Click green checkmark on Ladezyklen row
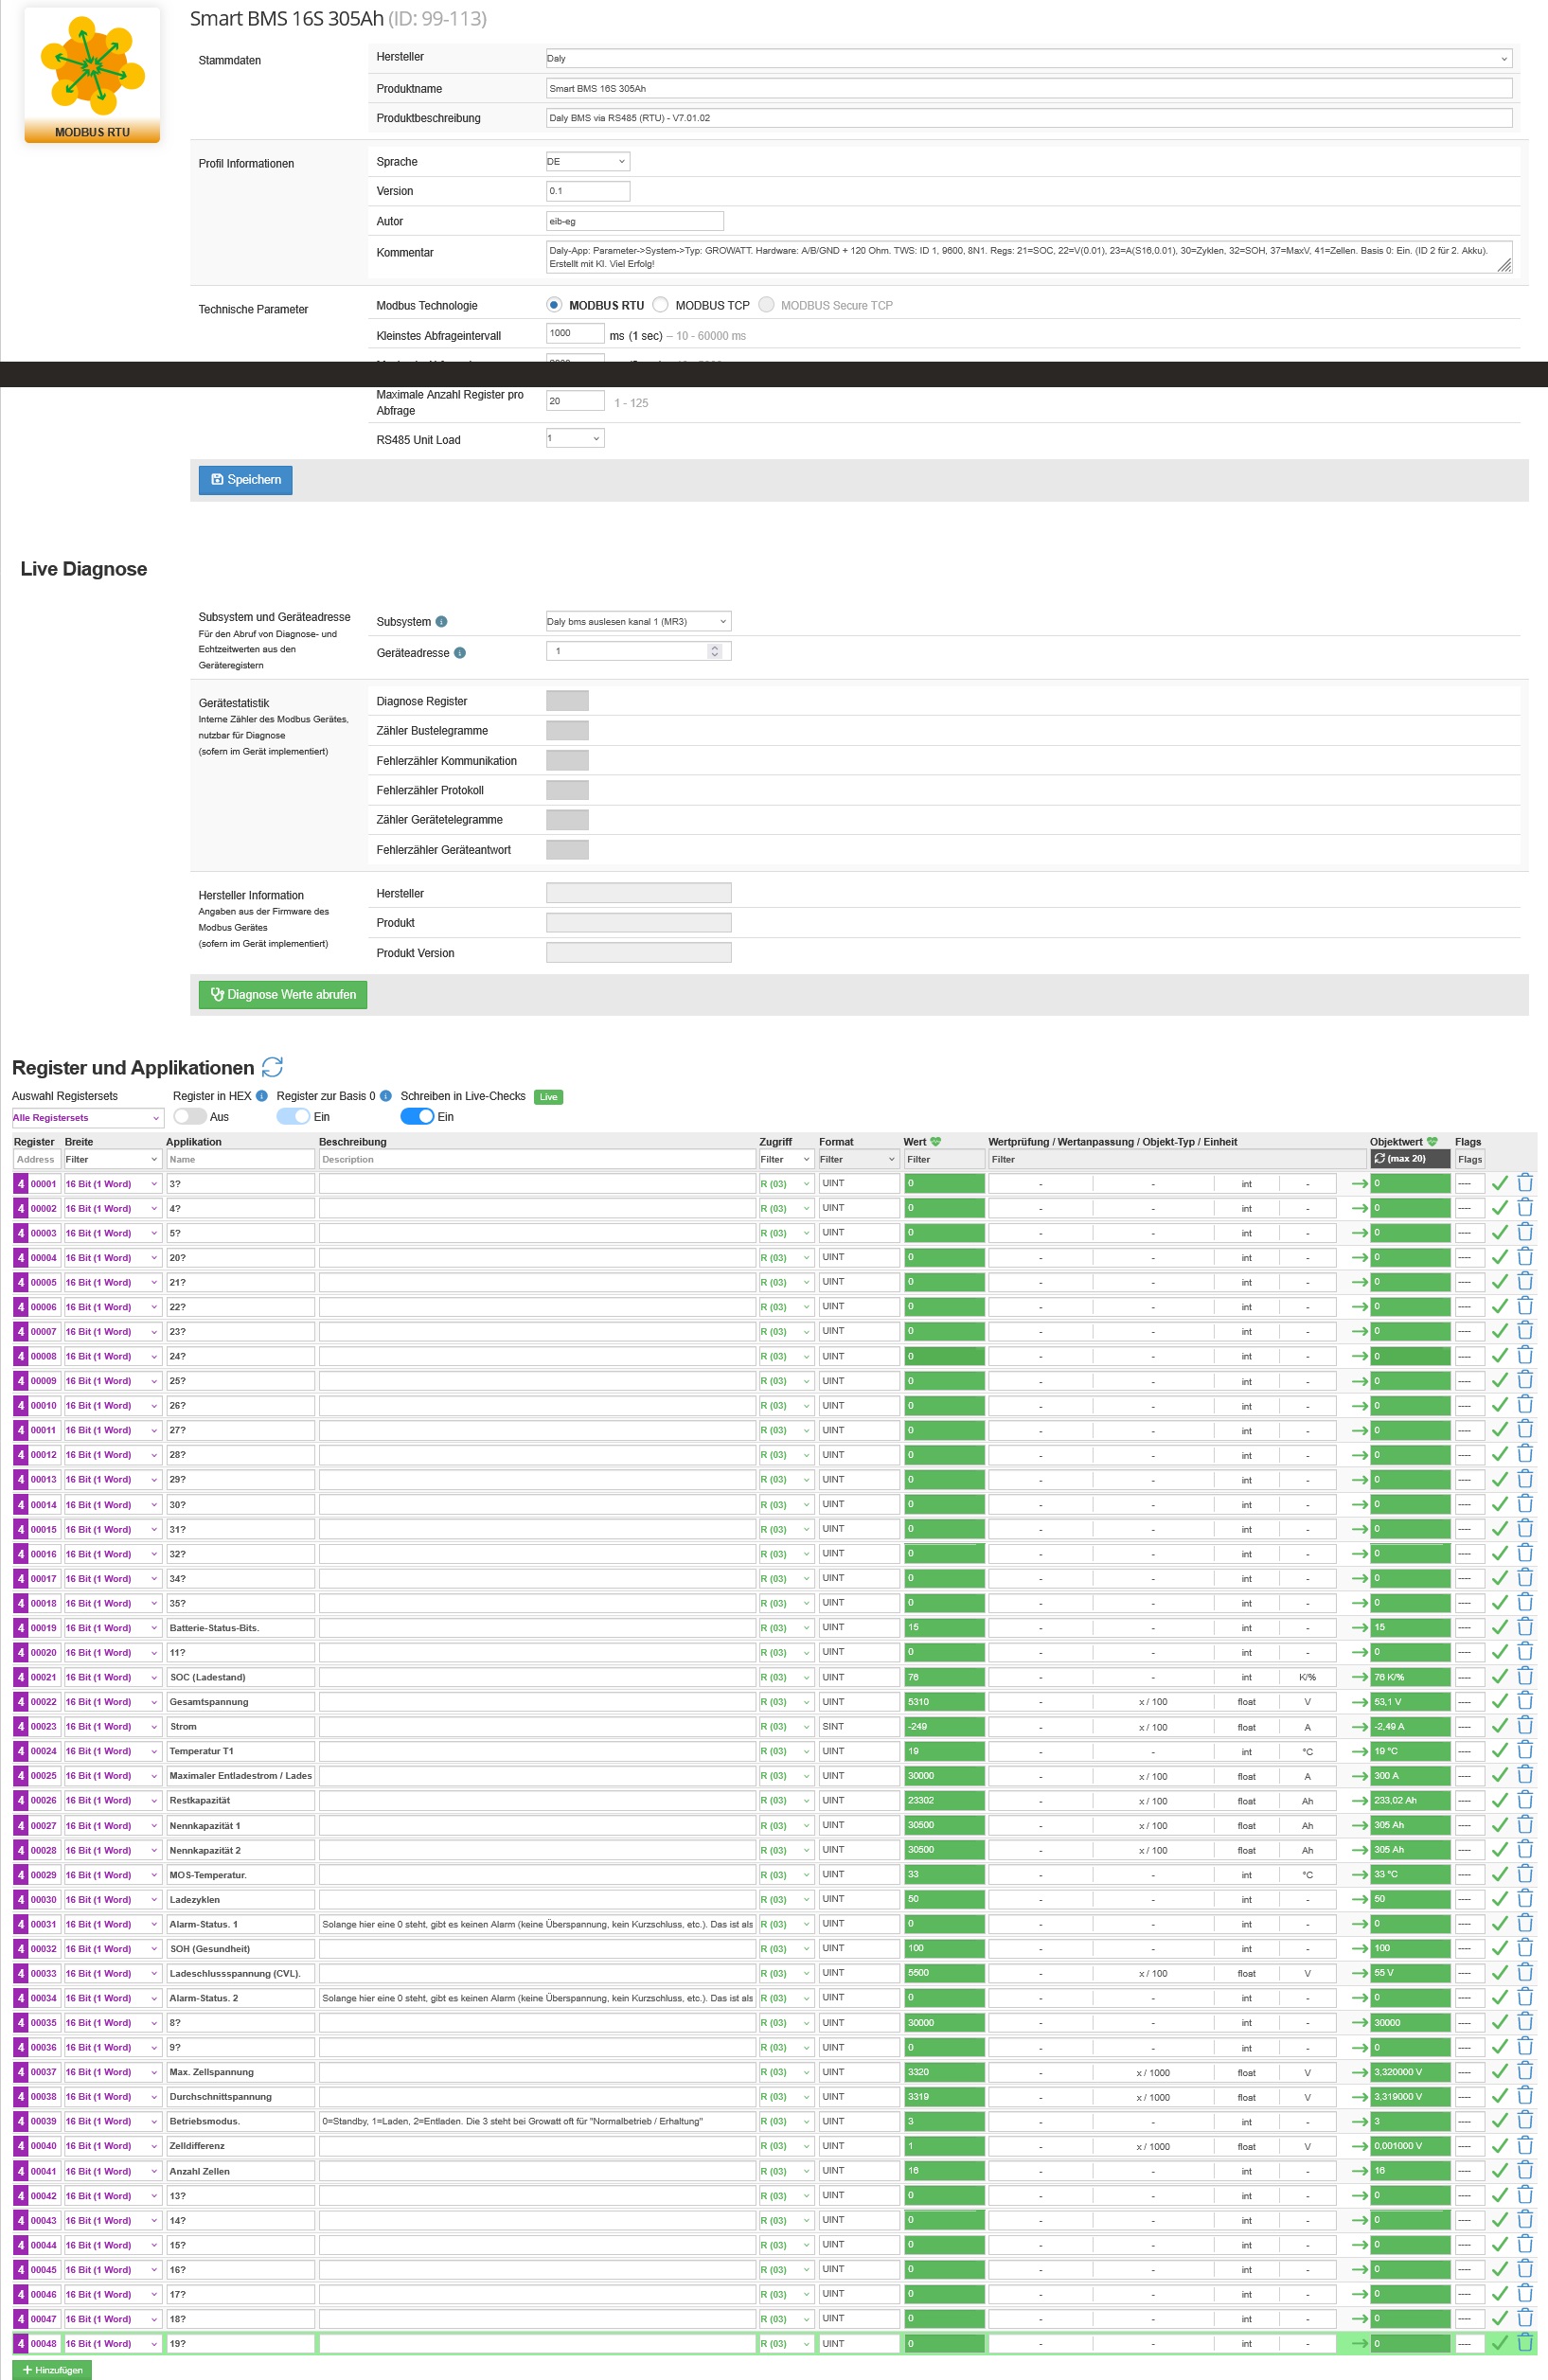Screen dimensions: 1548x2380 coord(1499,1899)
